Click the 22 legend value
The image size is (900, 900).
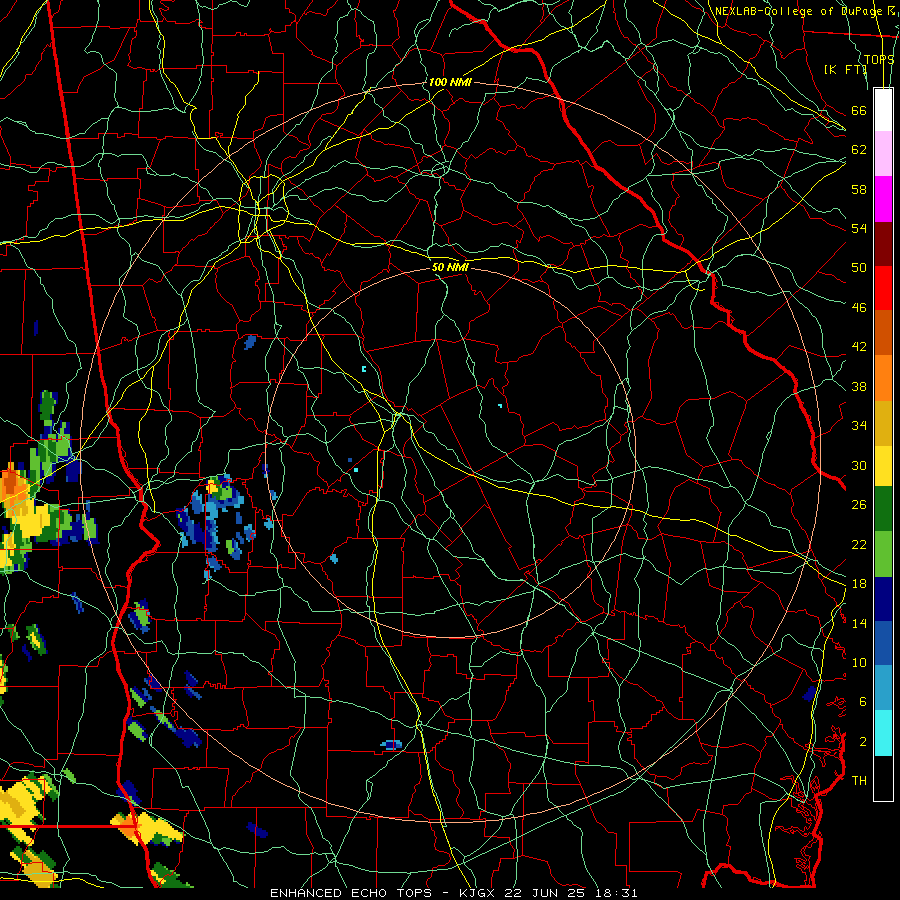pyautogui.click(x=859, y=544)
